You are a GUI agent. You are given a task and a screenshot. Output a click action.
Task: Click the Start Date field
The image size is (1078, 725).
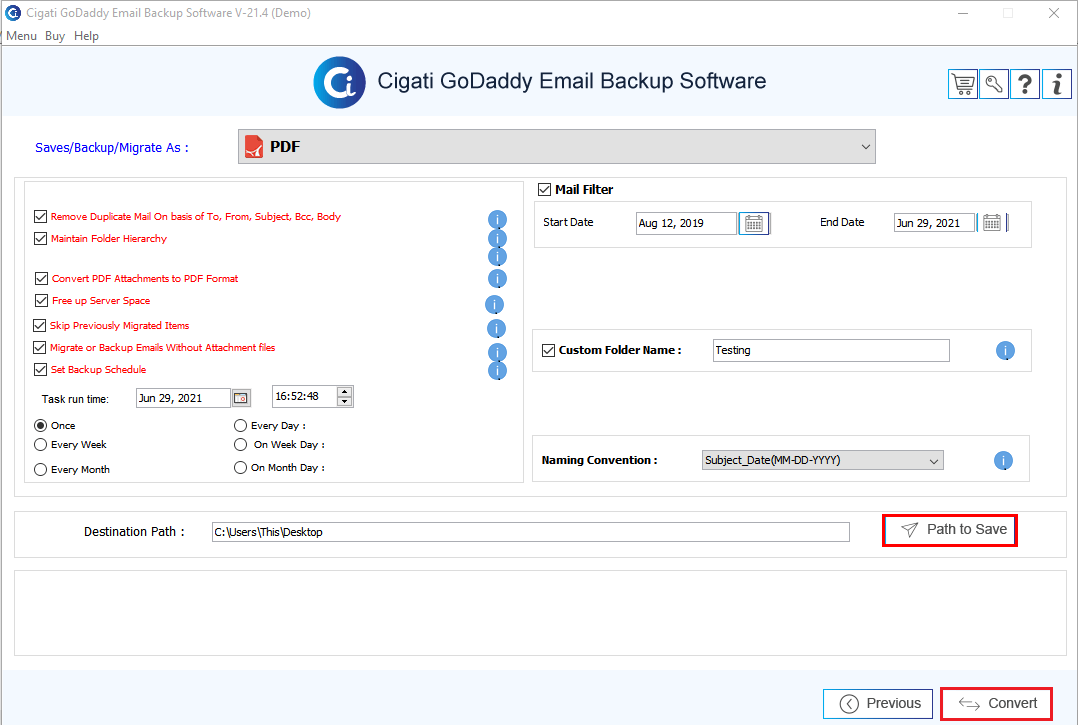coord(686,223)
